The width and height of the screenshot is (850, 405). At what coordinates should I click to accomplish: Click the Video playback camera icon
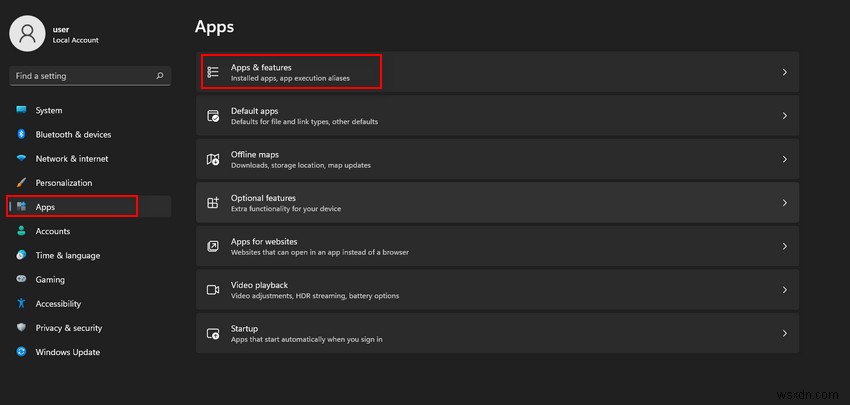coord(213,289)
